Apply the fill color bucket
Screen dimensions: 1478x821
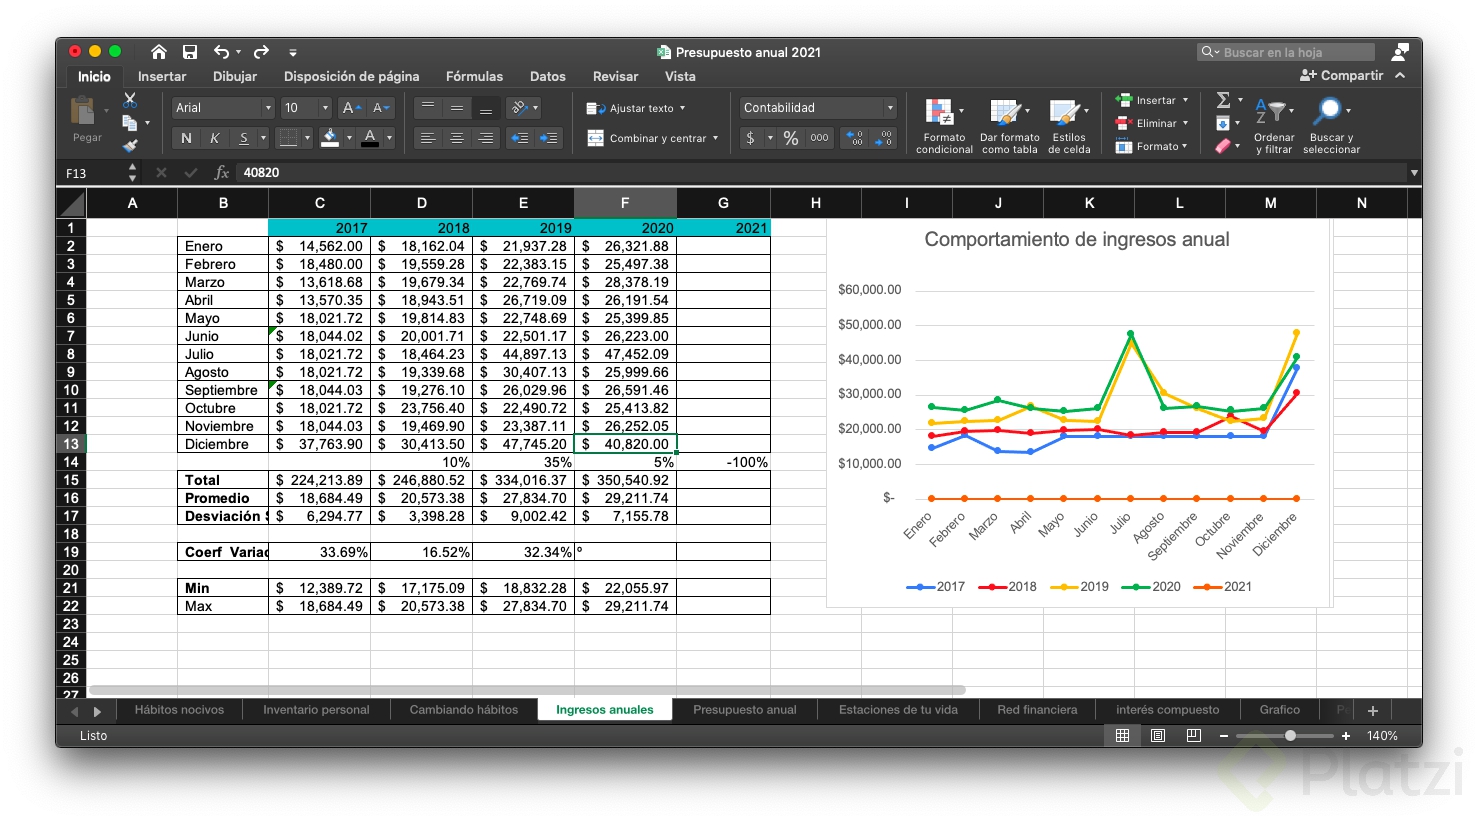[330, 138]
